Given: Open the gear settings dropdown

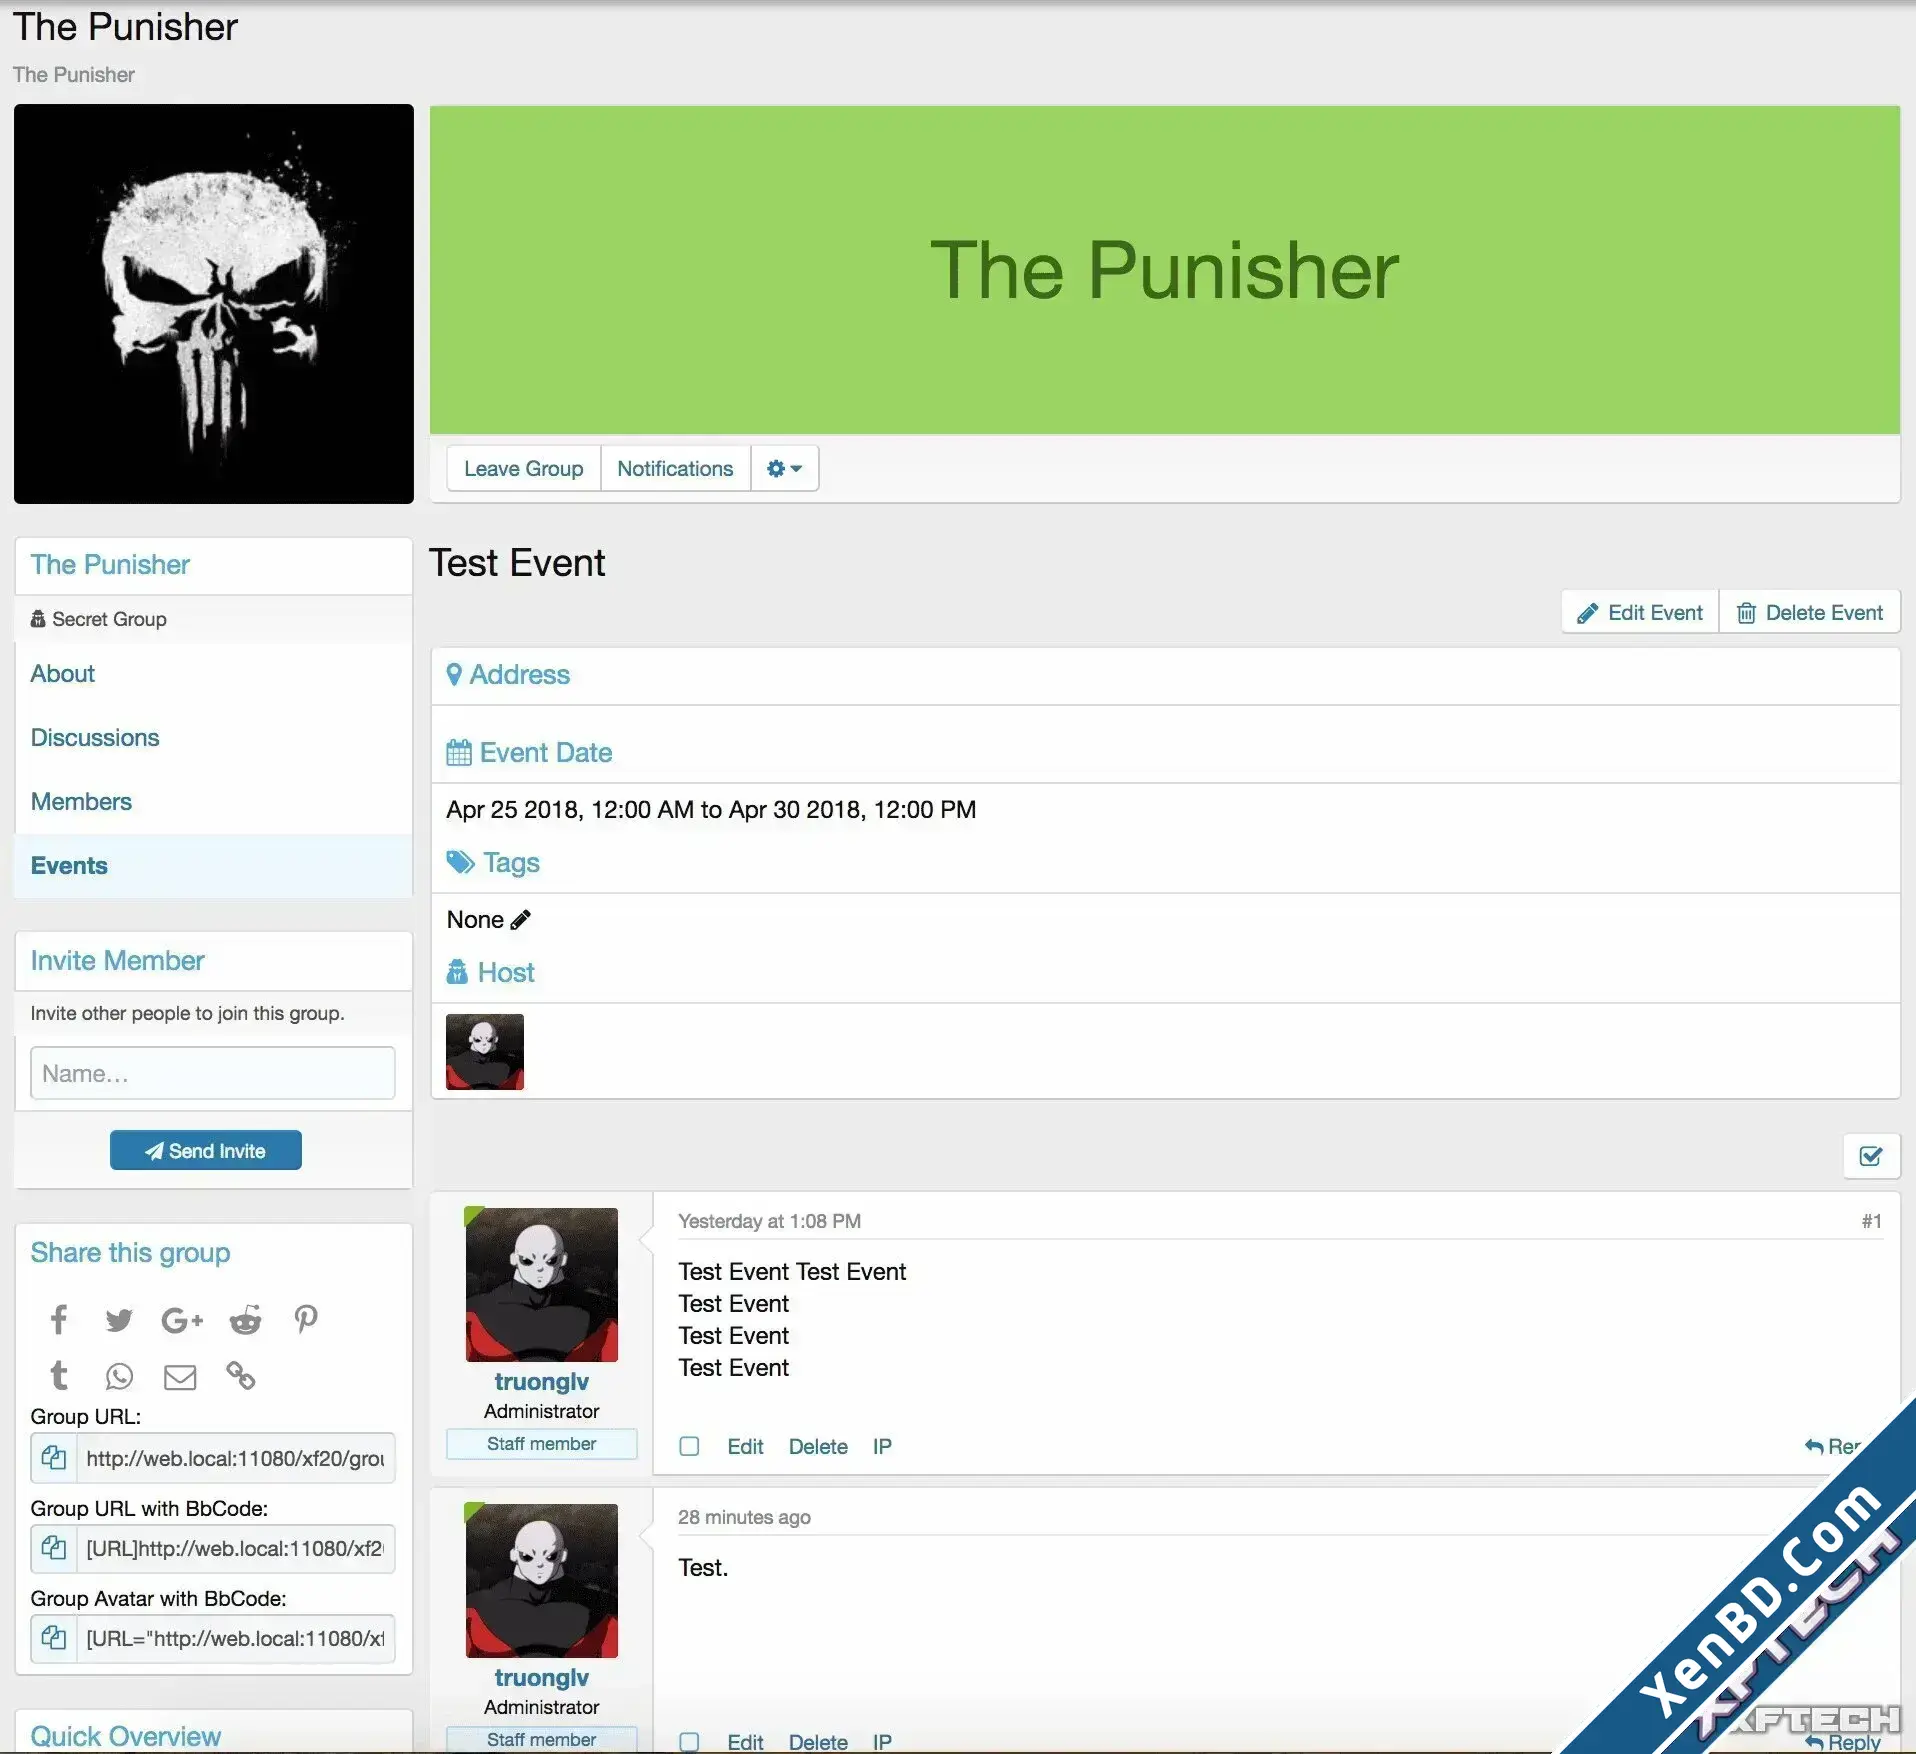Looking at the screenshot, I should pos(784,468).
